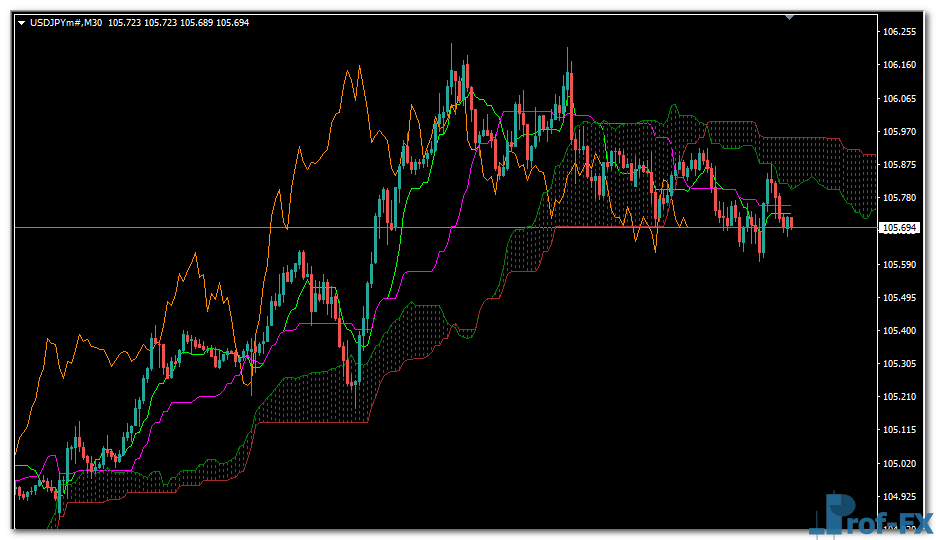Viewport: 936px width, 540px height.
Task: Click the 105.590 price scale label
Action: (x=901, y=264)
